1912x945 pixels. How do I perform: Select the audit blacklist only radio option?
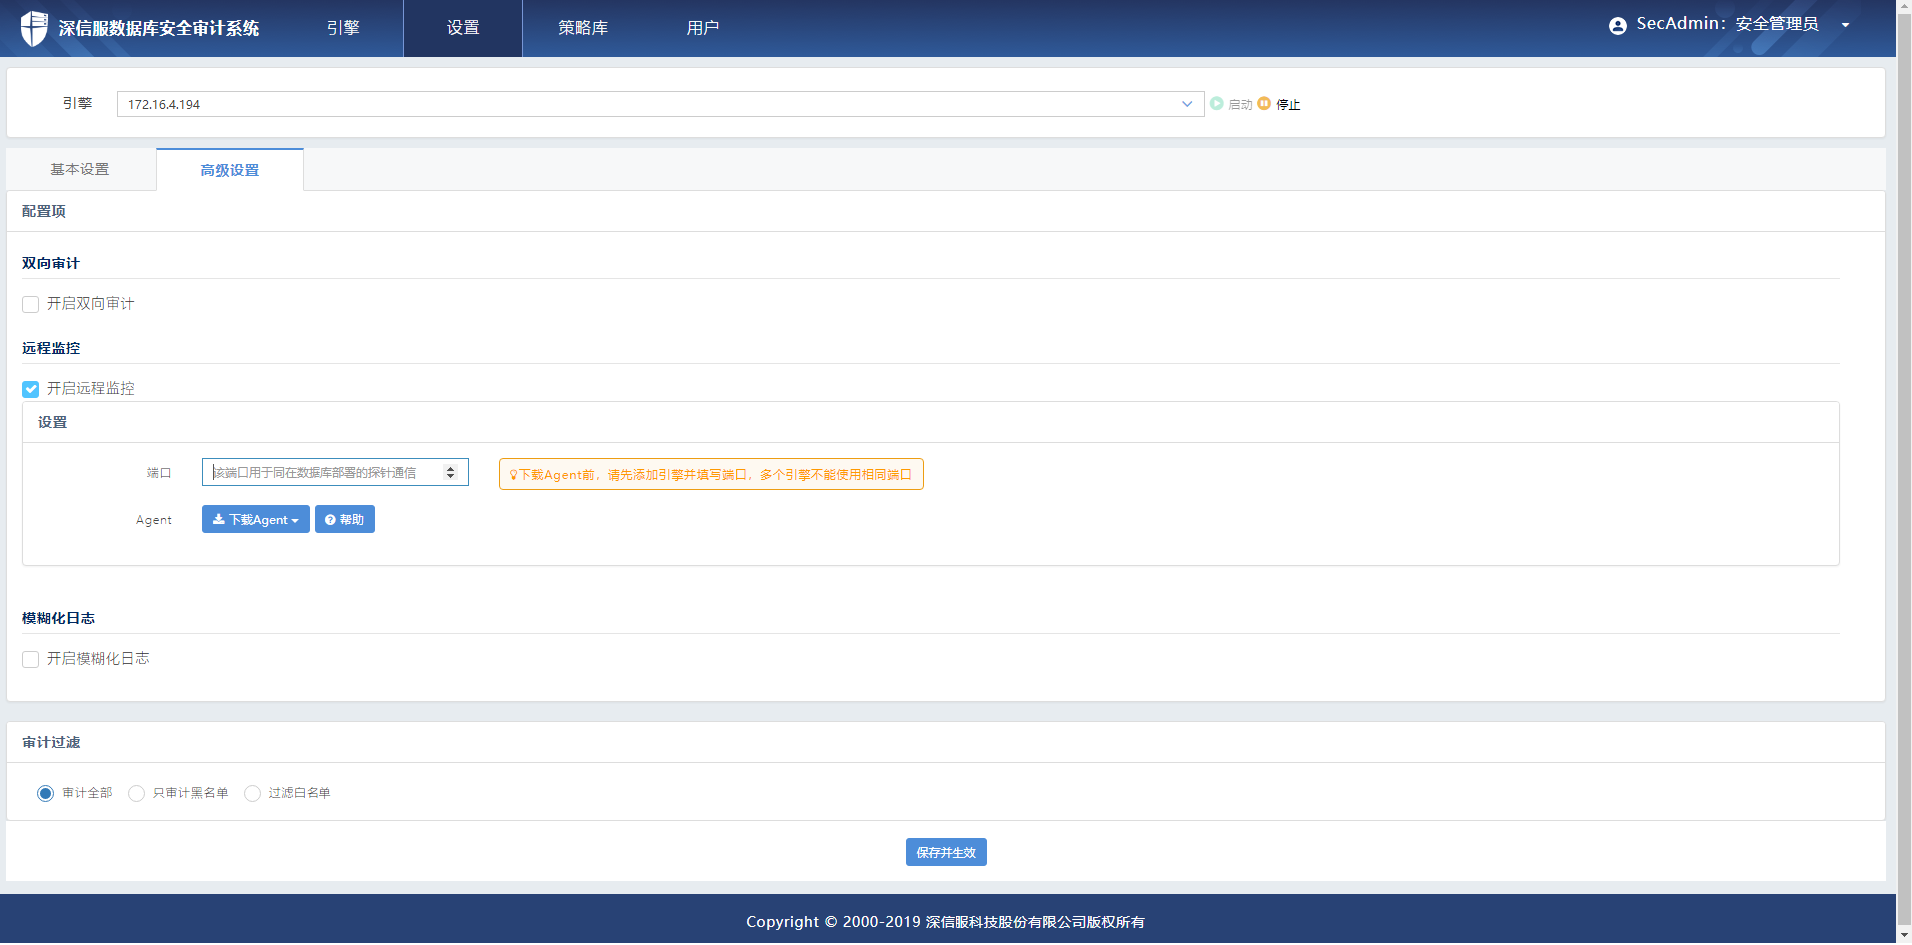click(137, 793)
